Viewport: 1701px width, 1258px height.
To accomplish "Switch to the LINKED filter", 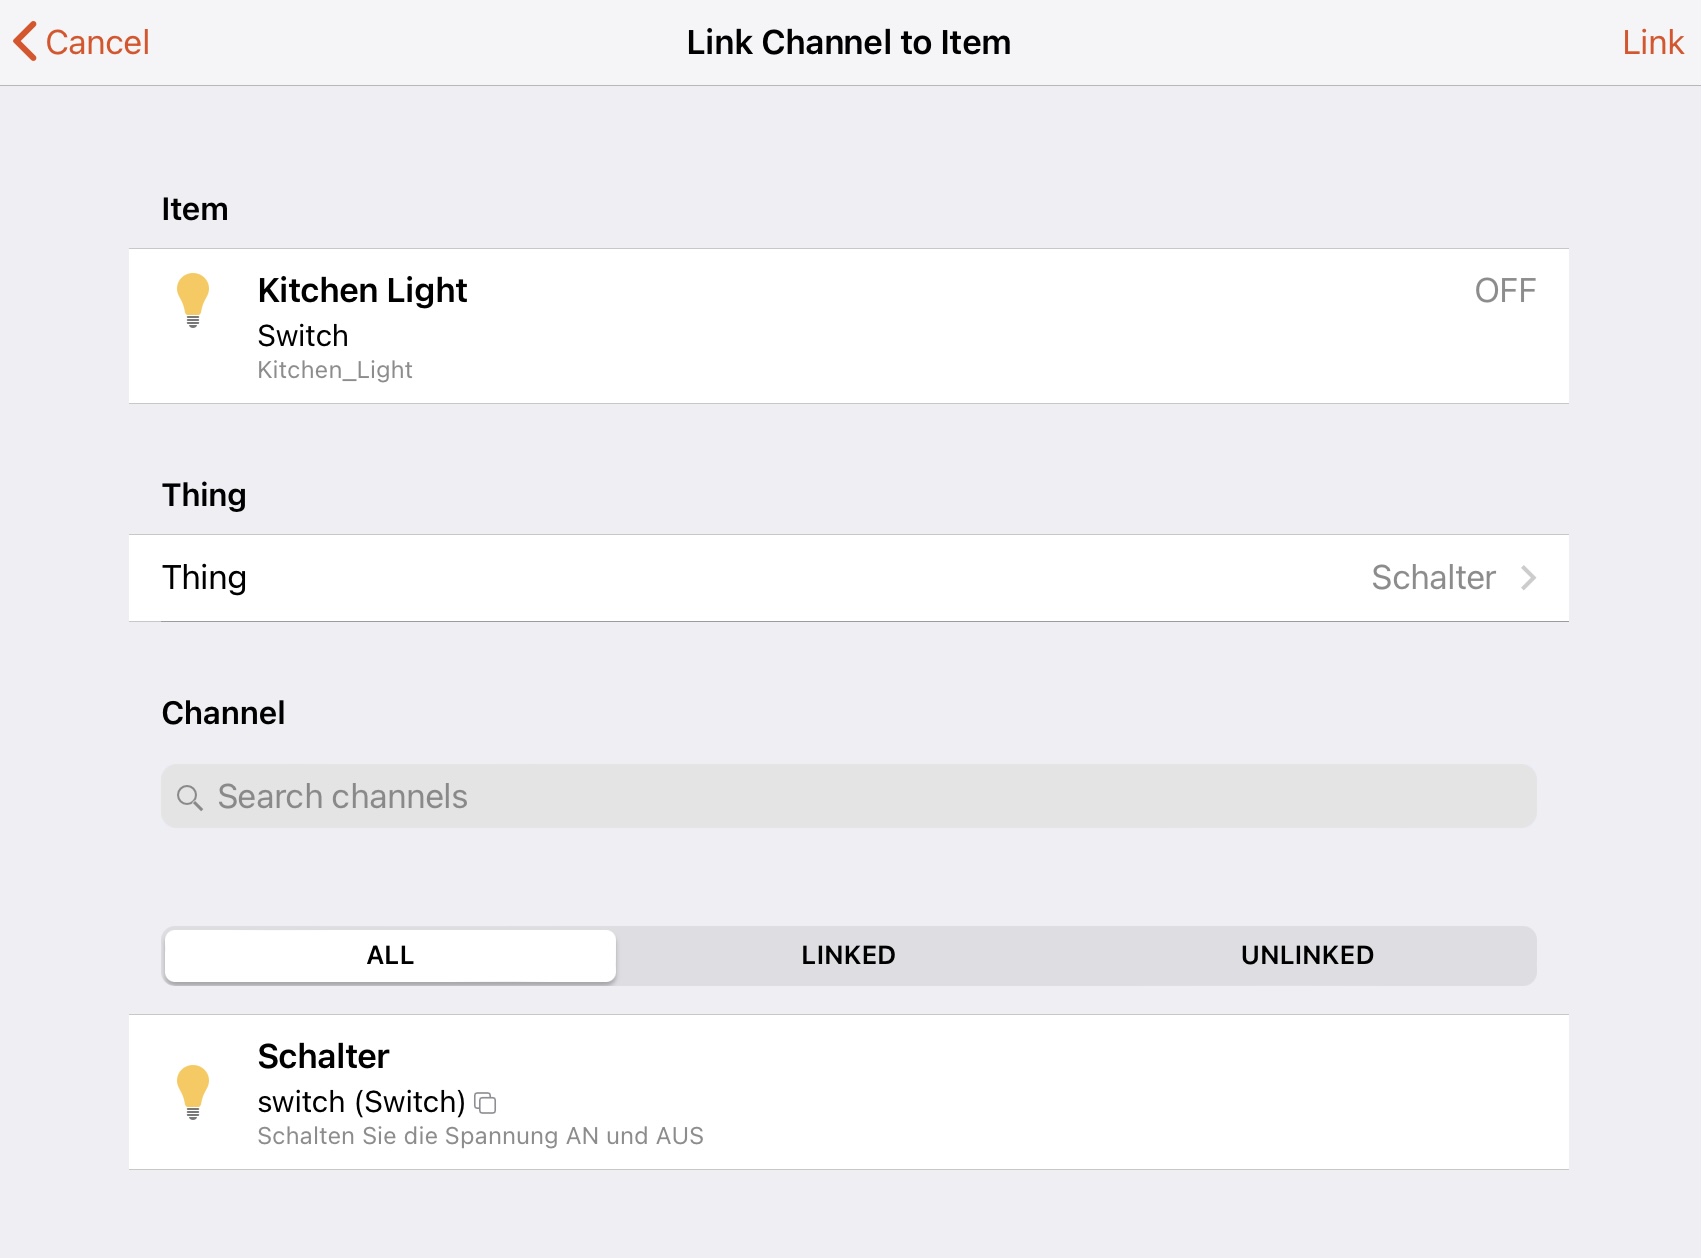I will click(x=847, y=955).
